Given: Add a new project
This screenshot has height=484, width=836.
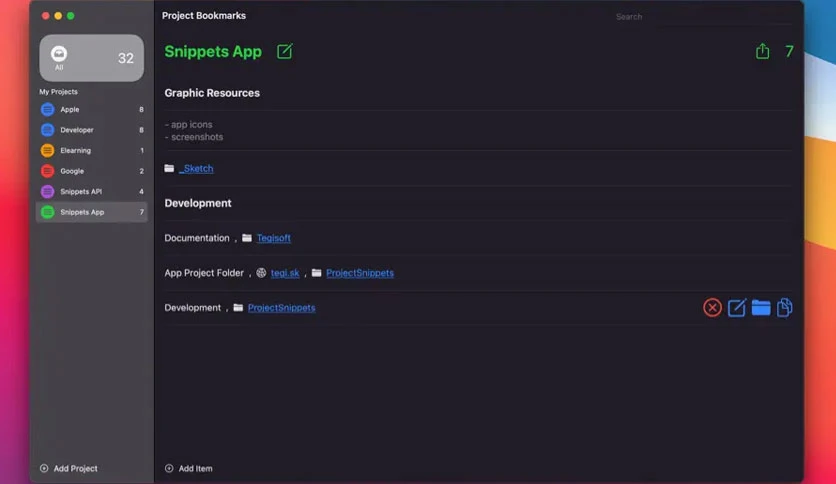Looking at the screenshot, I should pyautogui.click(x=69, y=468).
